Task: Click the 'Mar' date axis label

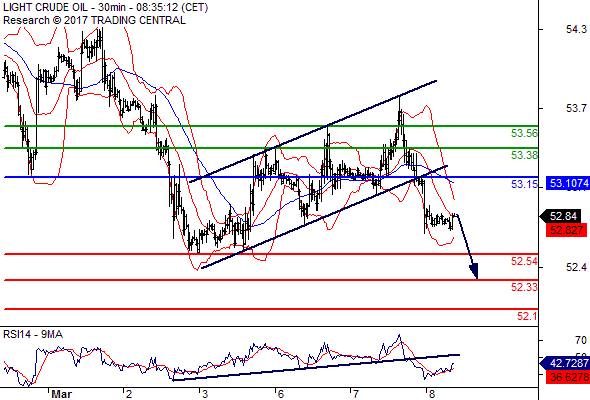Action: click(61, 394)
